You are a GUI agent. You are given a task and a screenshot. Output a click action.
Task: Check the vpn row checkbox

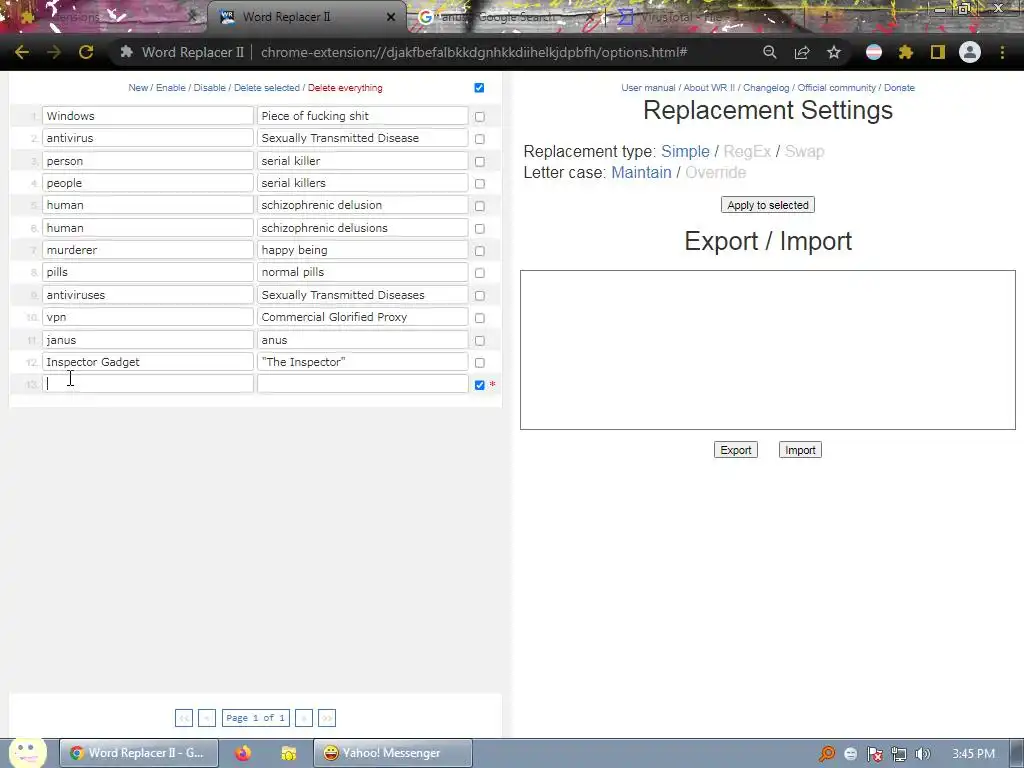point(480,318)
